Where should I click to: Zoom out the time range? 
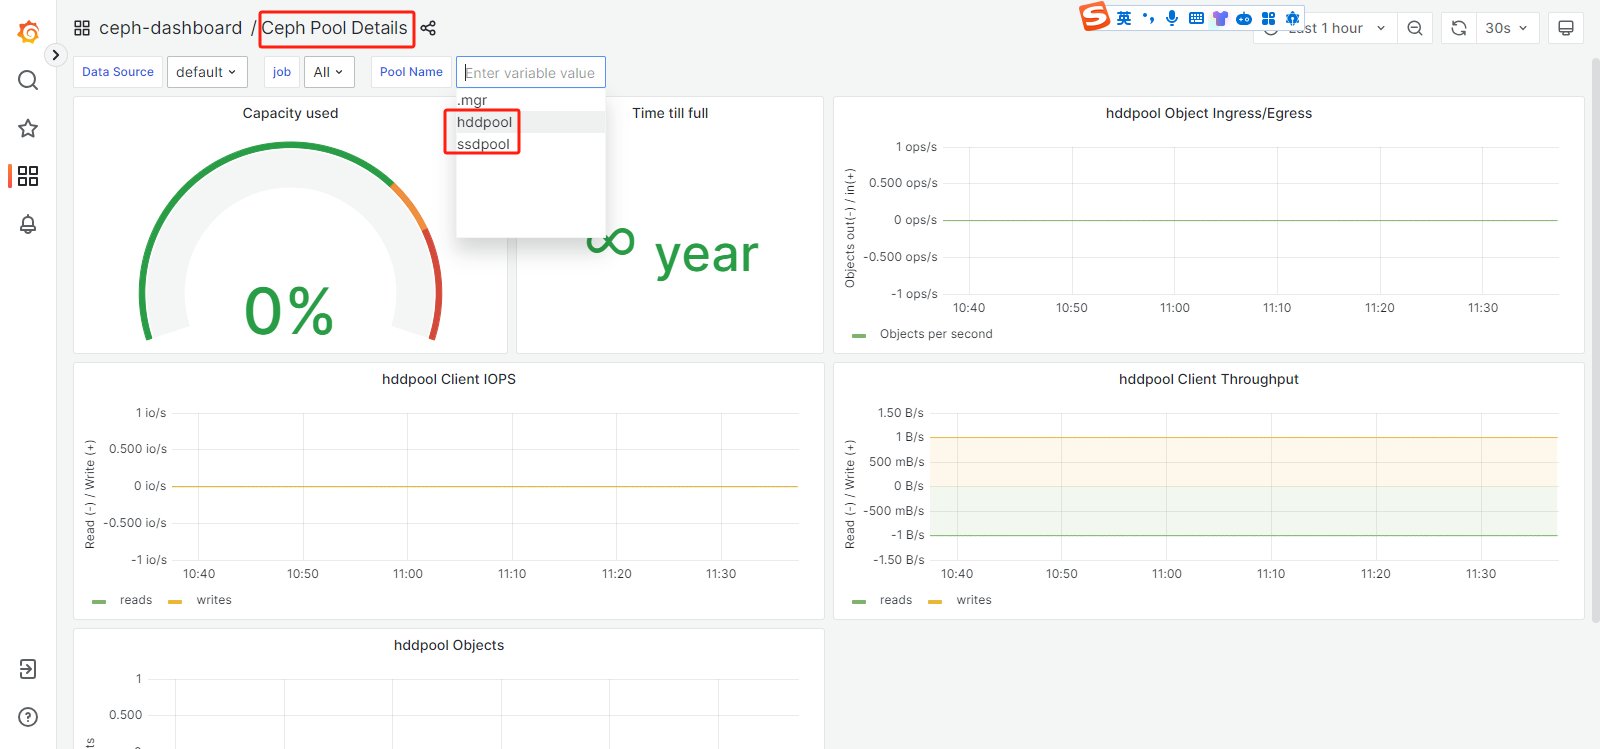(1415, 28)
